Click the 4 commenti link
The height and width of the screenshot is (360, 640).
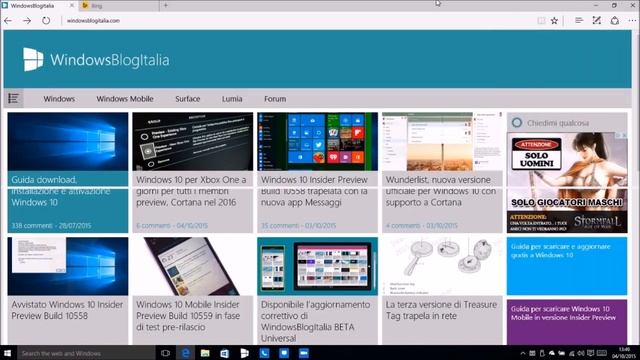point(403,225)
